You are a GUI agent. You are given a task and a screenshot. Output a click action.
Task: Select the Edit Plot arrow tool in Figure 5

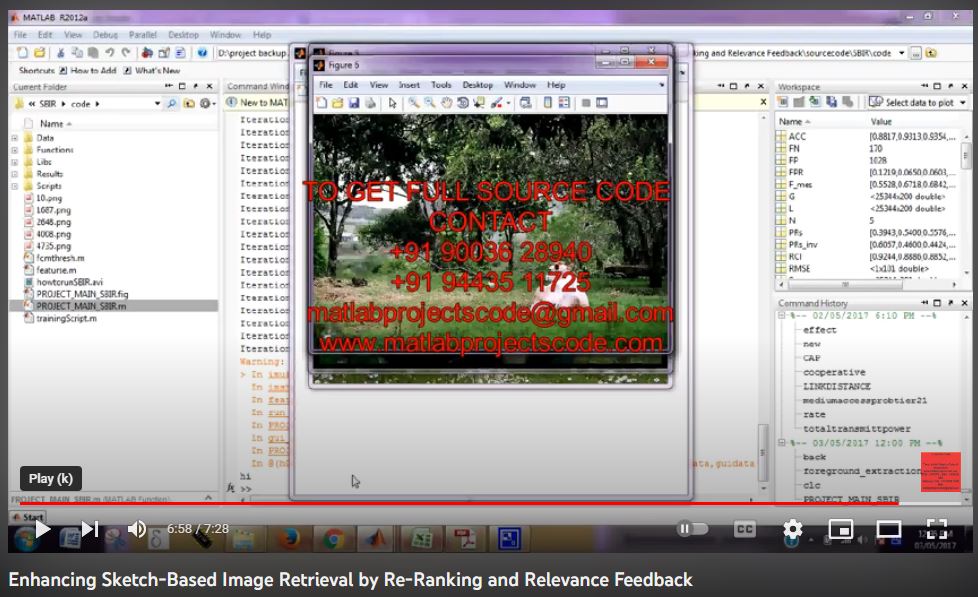[x=391, y=103]
